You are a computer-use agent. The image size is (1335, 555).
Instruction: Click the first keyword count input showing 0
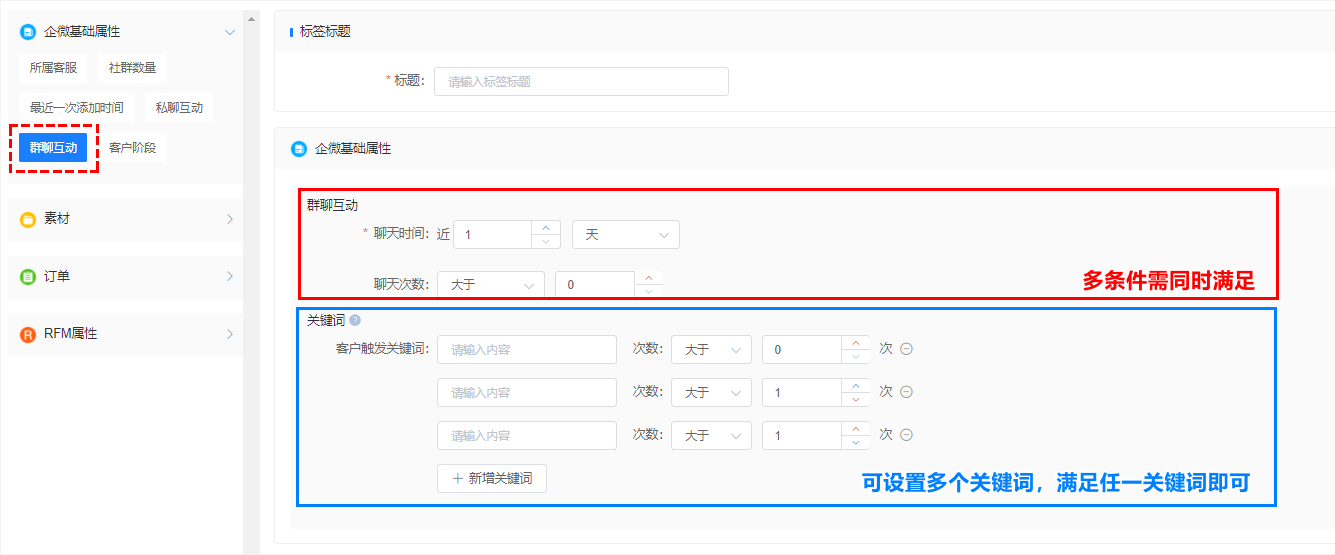pos(801,350)
